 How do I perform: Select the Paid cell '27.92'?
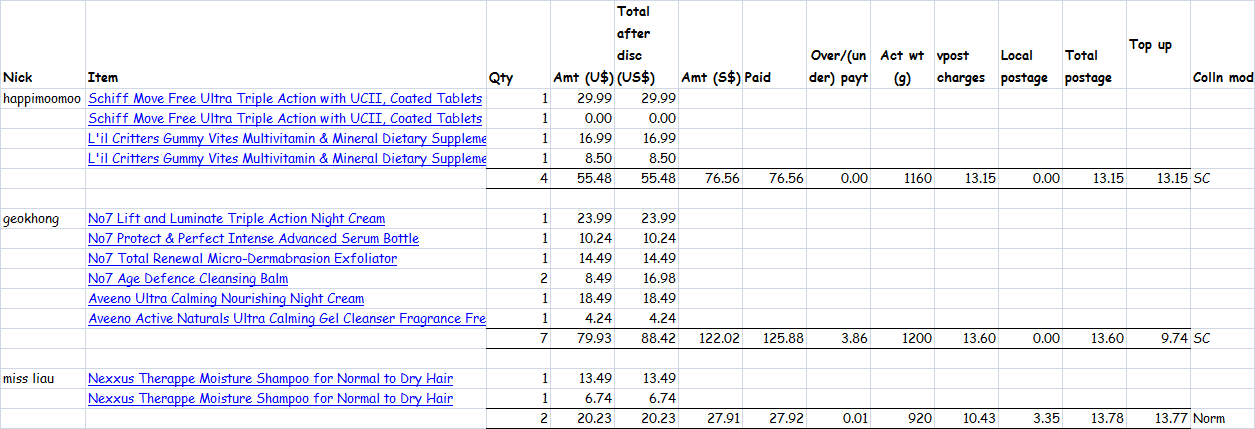click(x=774, y=419)
